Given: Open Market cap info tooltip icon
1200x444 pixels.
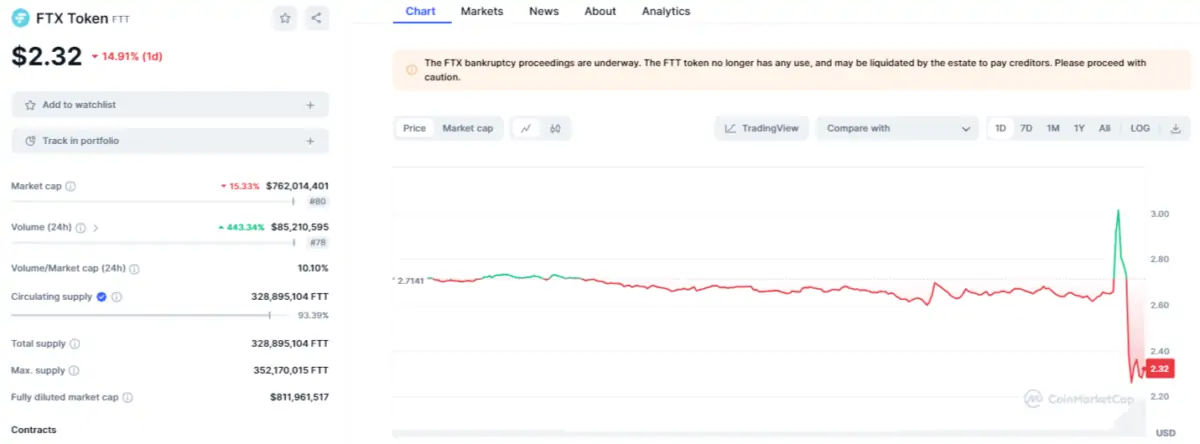Looking at the screenshot, I should click(70, 186).
